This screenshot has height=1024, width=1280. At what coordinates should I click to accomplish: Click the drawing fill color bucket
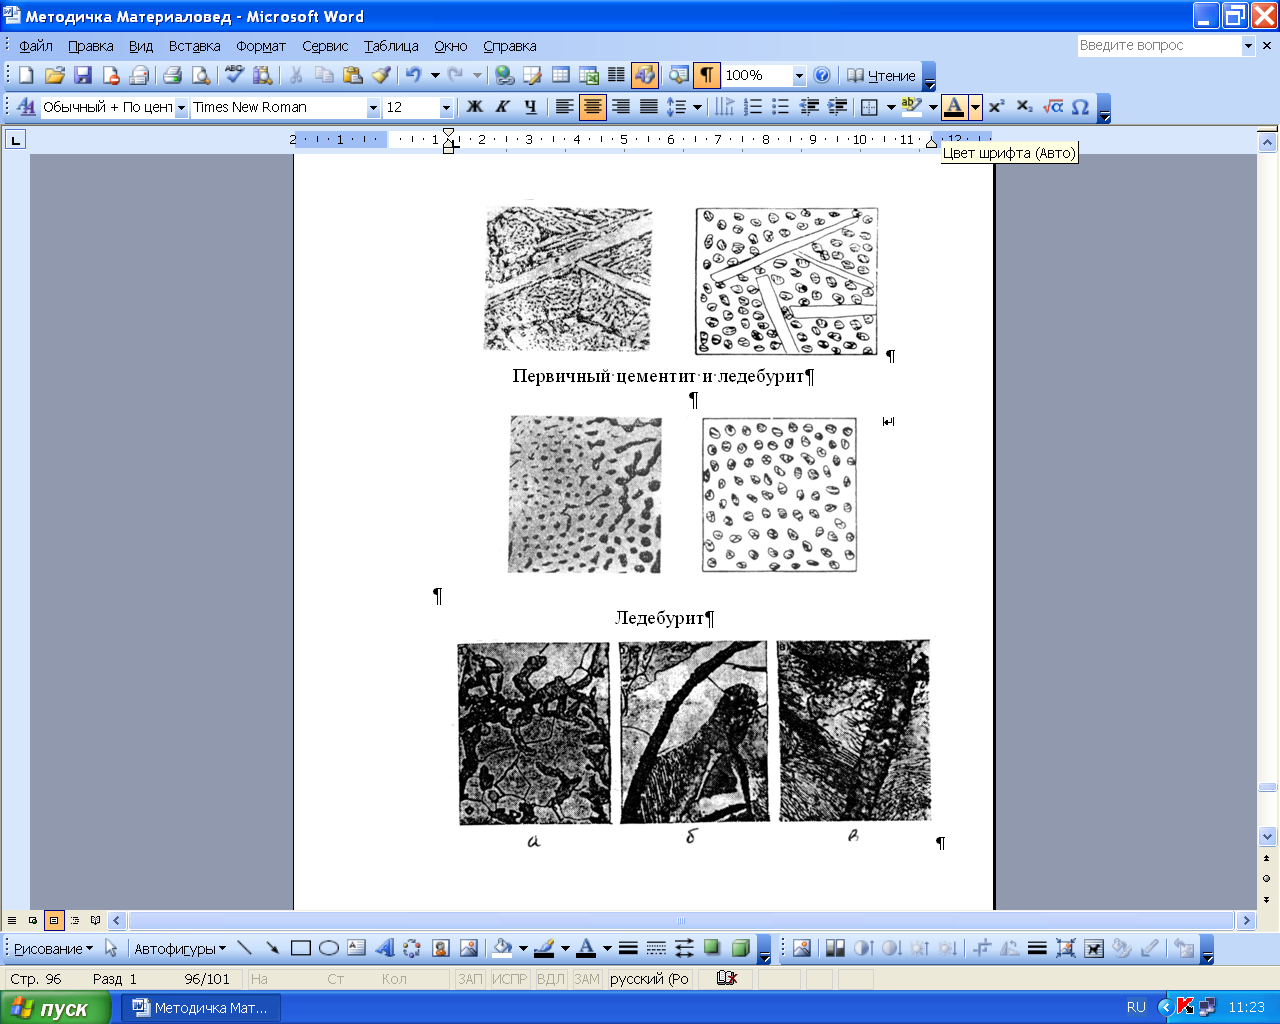tap(502, 948)
